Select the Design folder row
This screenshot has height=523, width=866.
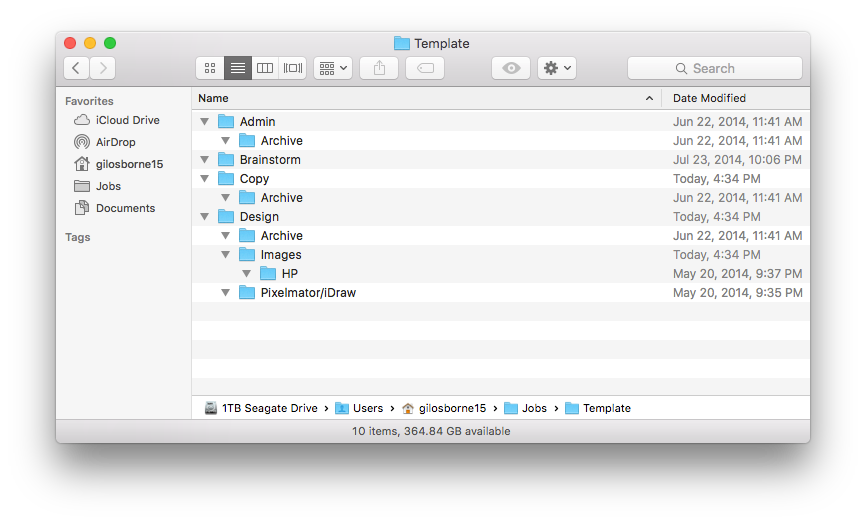(501, 216)
